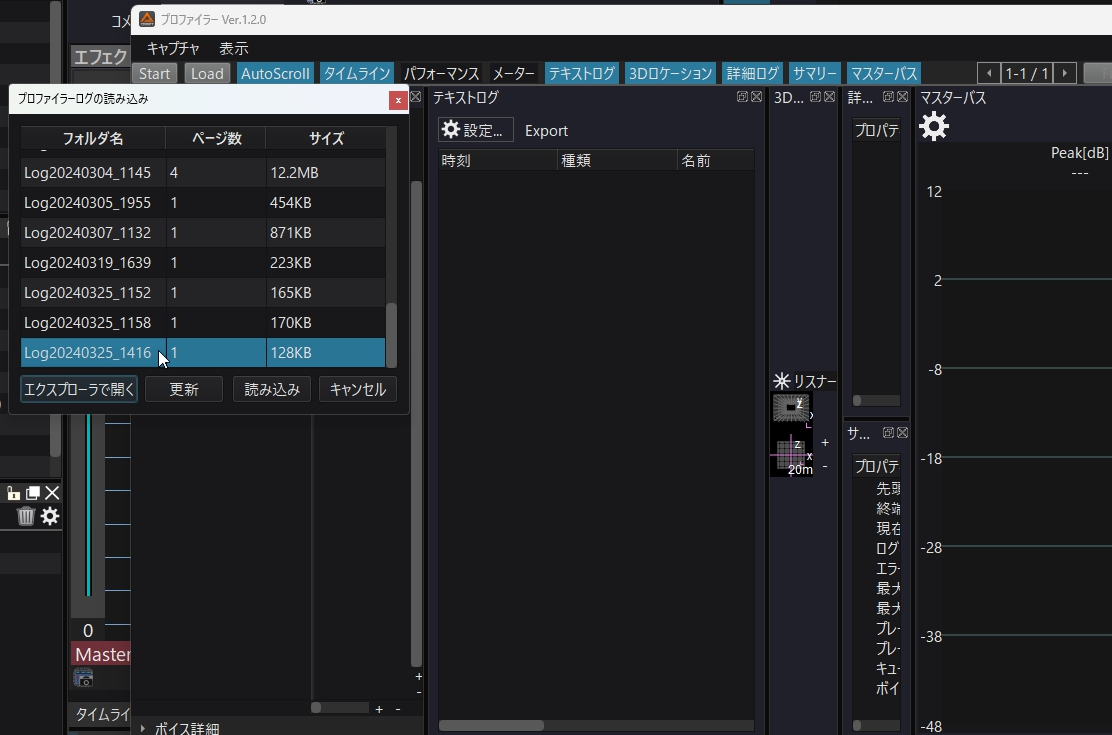Screen dimensions: 1112x735
Task: Float the サマリー panel
Action: click(888, 432)
